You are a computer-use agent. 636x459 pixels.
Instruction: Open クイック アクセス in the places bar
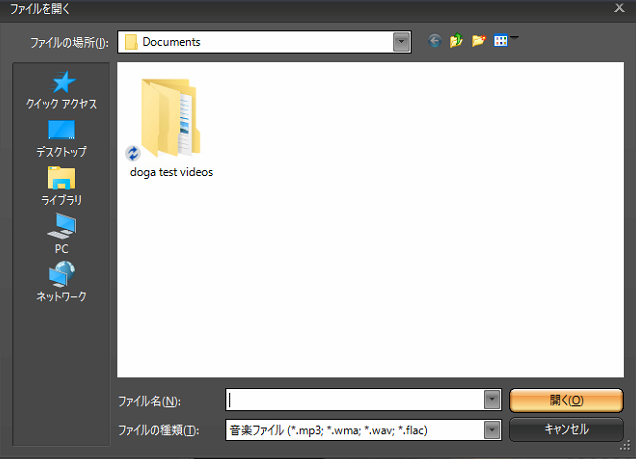61,90
